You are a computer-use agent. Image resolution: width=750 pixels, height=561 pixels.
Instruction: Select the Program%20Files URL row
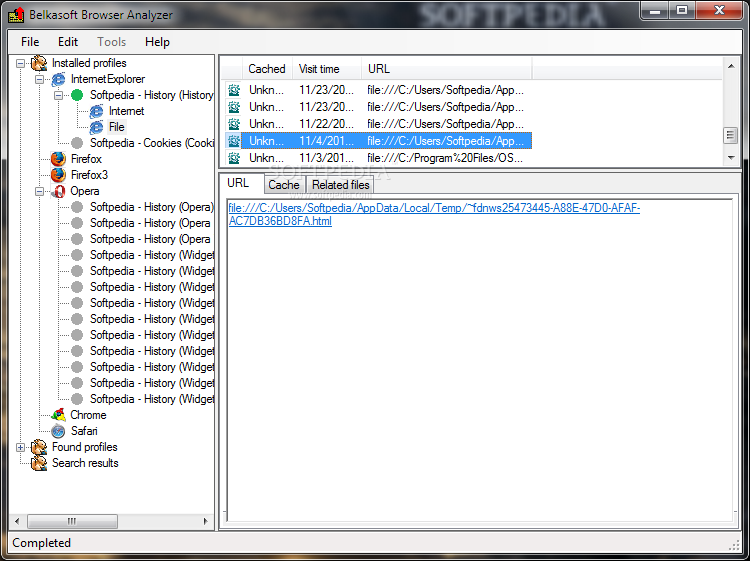[378, 158]
